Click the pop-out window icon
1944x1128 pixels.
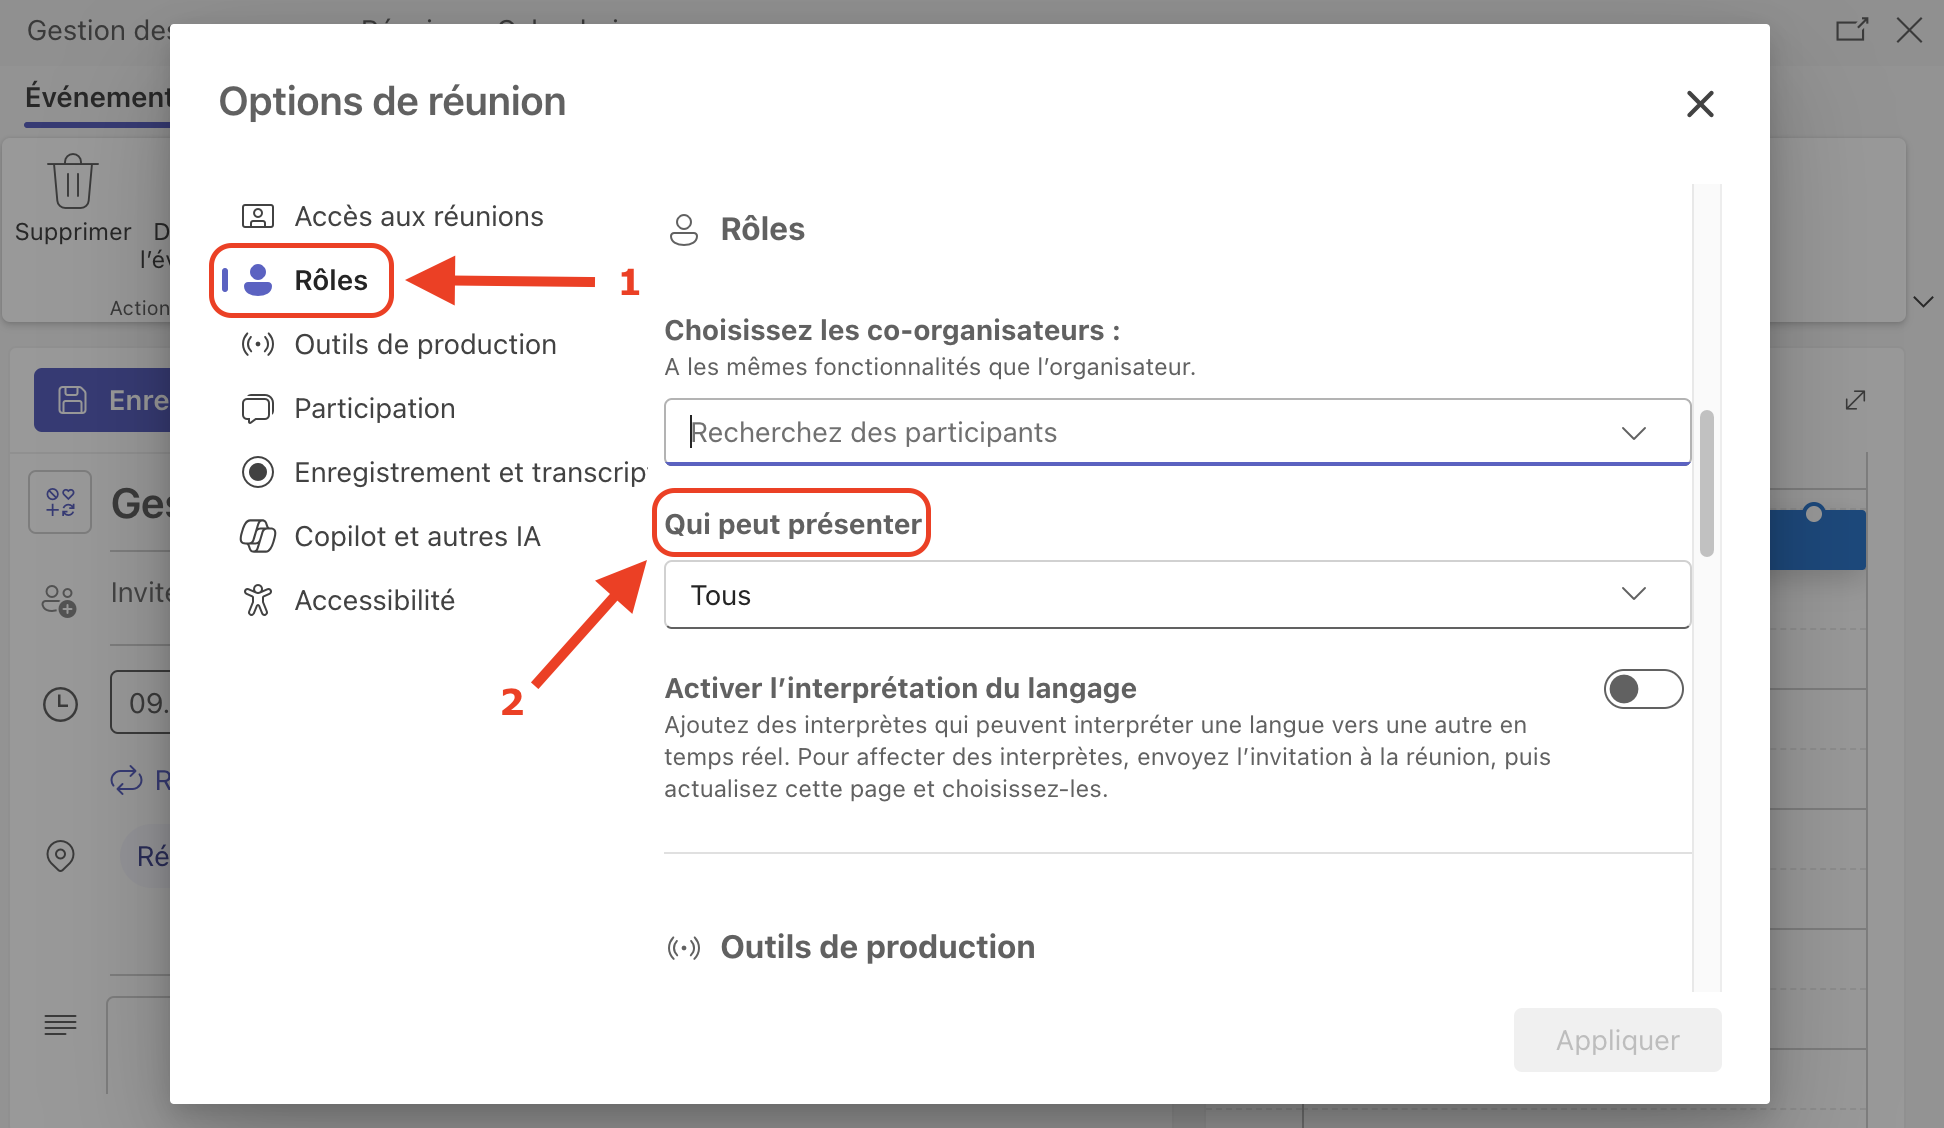pos(1851,30)
